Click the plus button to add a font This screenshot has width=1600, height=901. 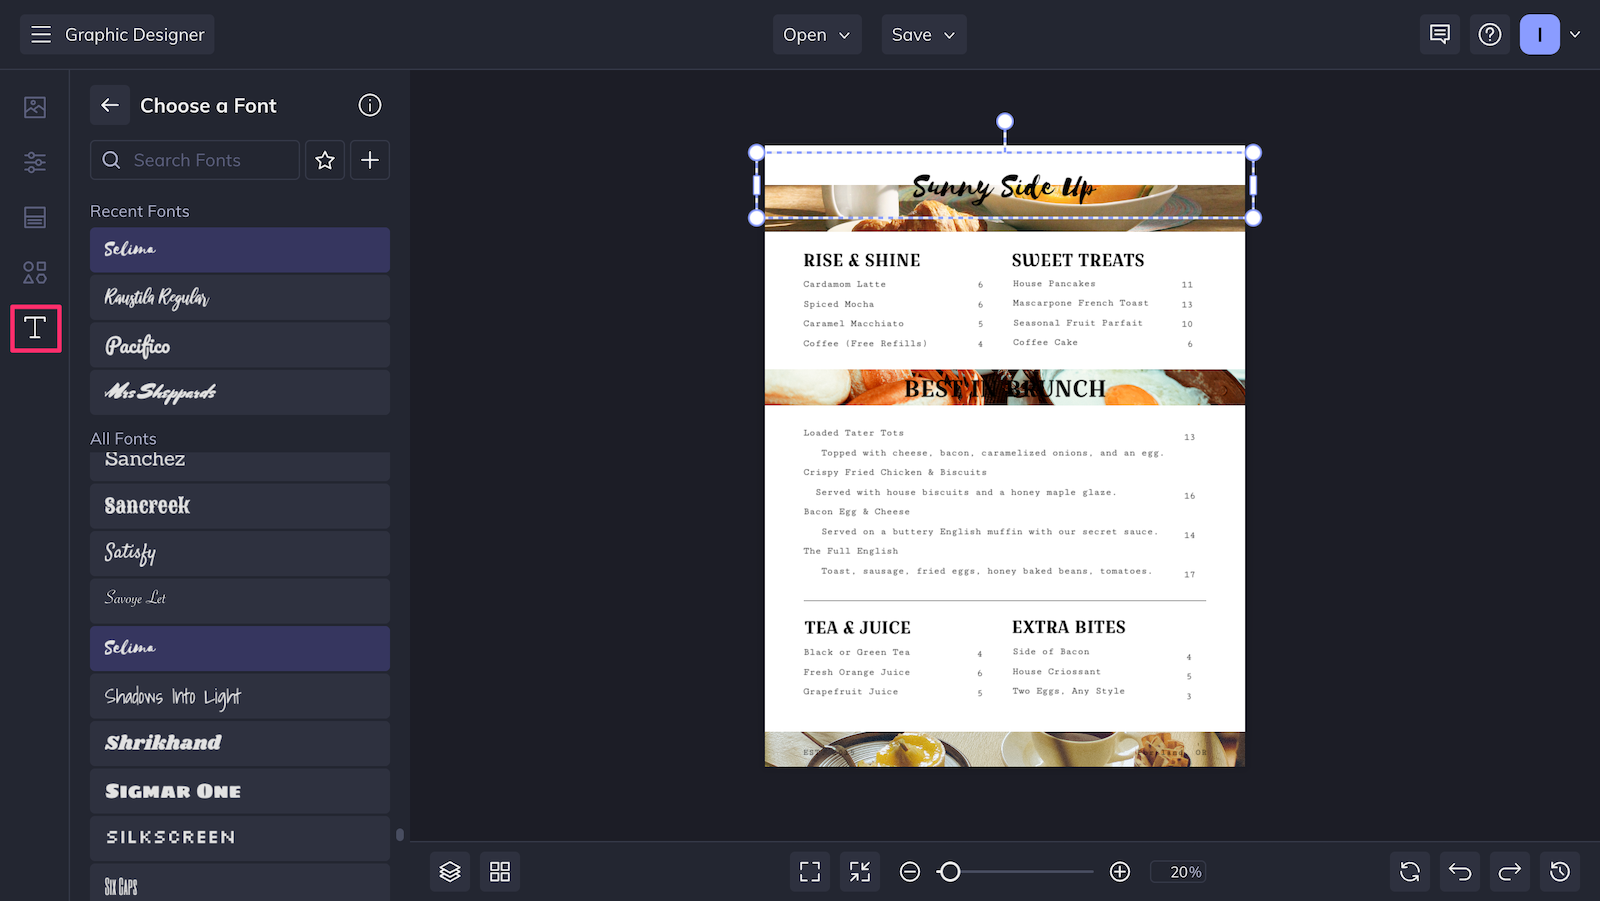click(x=369, y=160)
